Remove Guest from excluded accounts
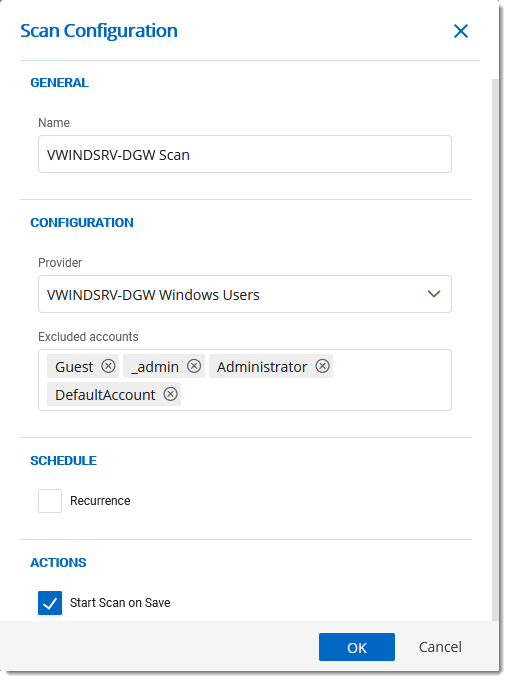The width and height of the screenshot is (509, 681). 108,366
